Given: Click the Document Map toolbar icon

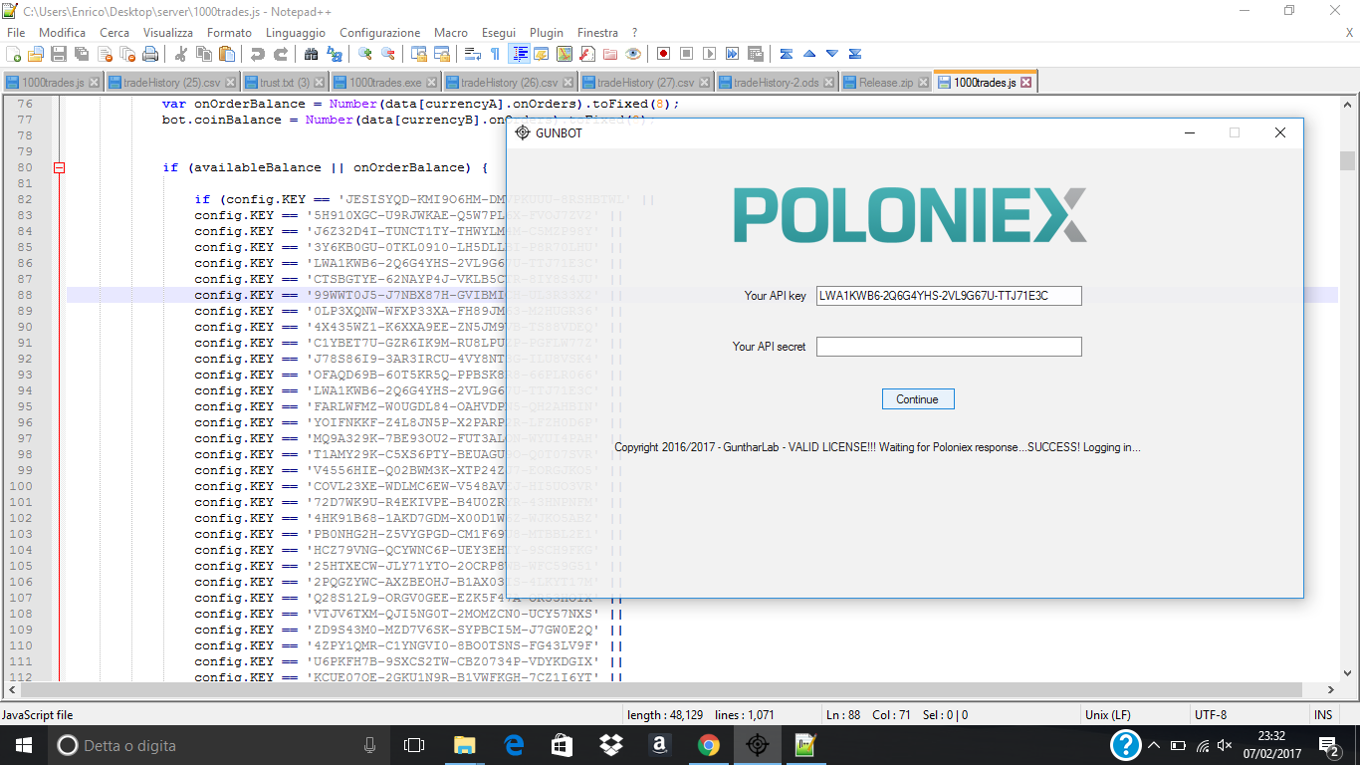Looking at the screenshot, I should click(564, 54).
